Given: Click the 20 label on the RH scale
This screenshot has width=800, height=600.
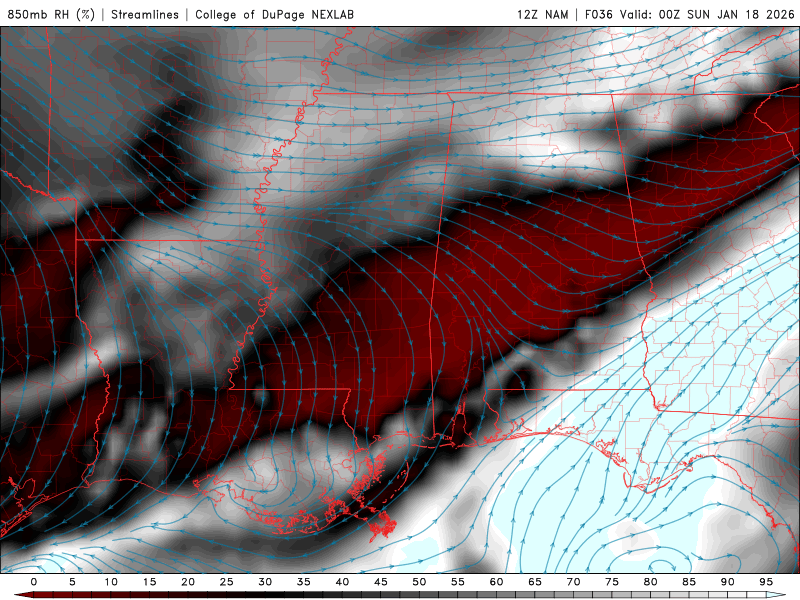Looking at the screenshot, I should pyautogui.click(x=188, y=582).
